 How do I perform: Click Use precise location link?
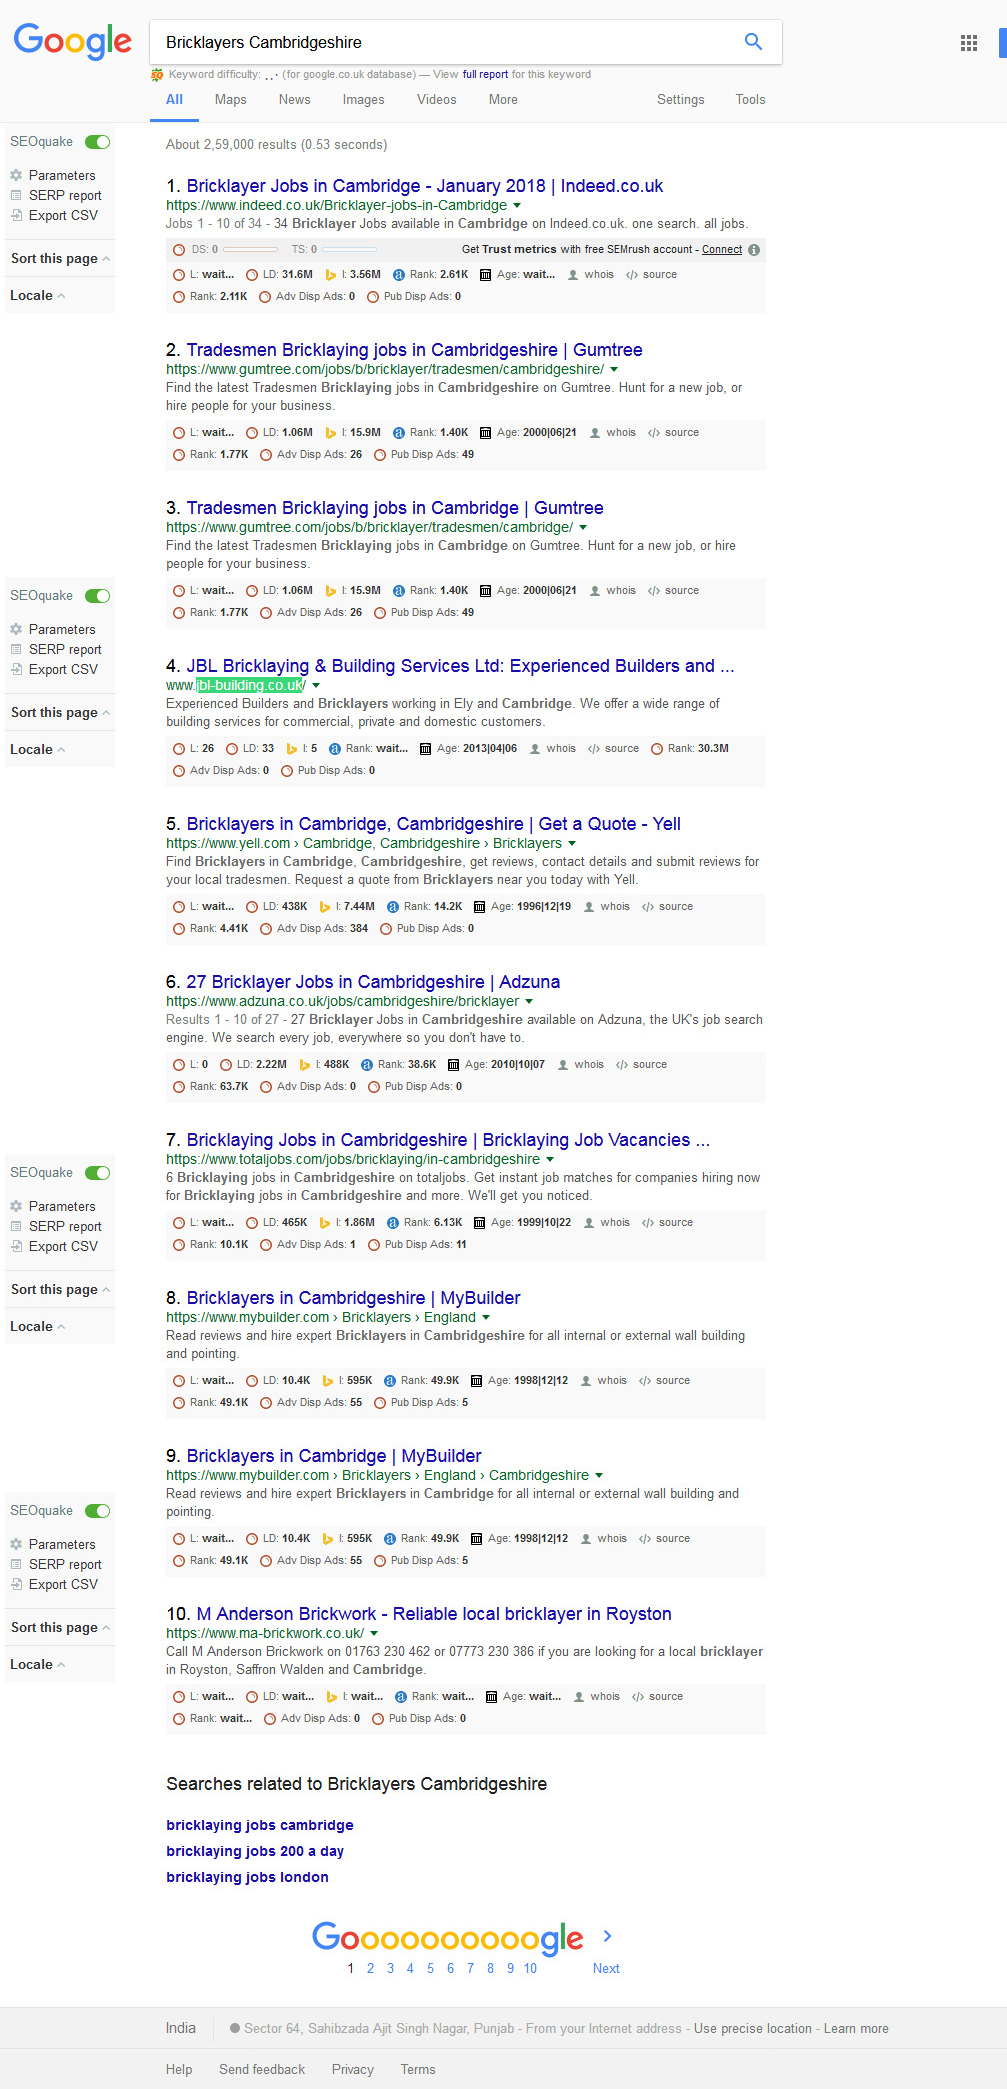[753, 2028]
